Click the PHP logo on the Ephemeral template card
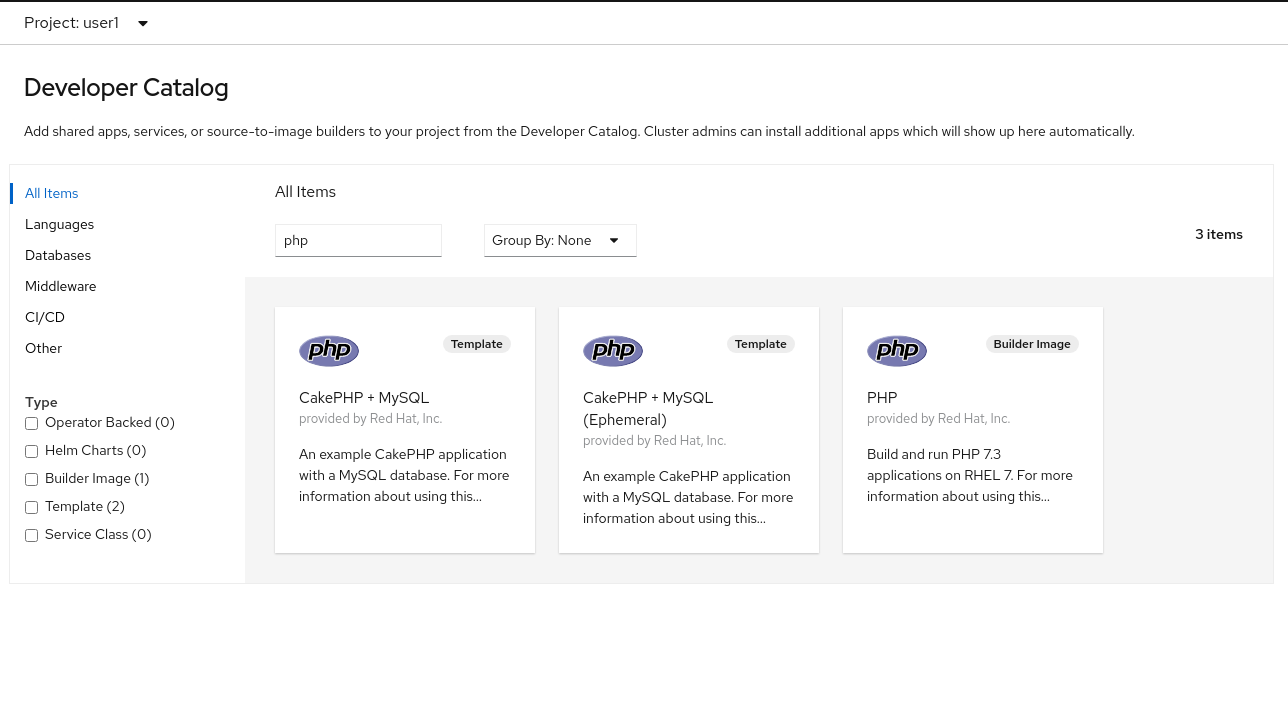 (x=613, y=350)
